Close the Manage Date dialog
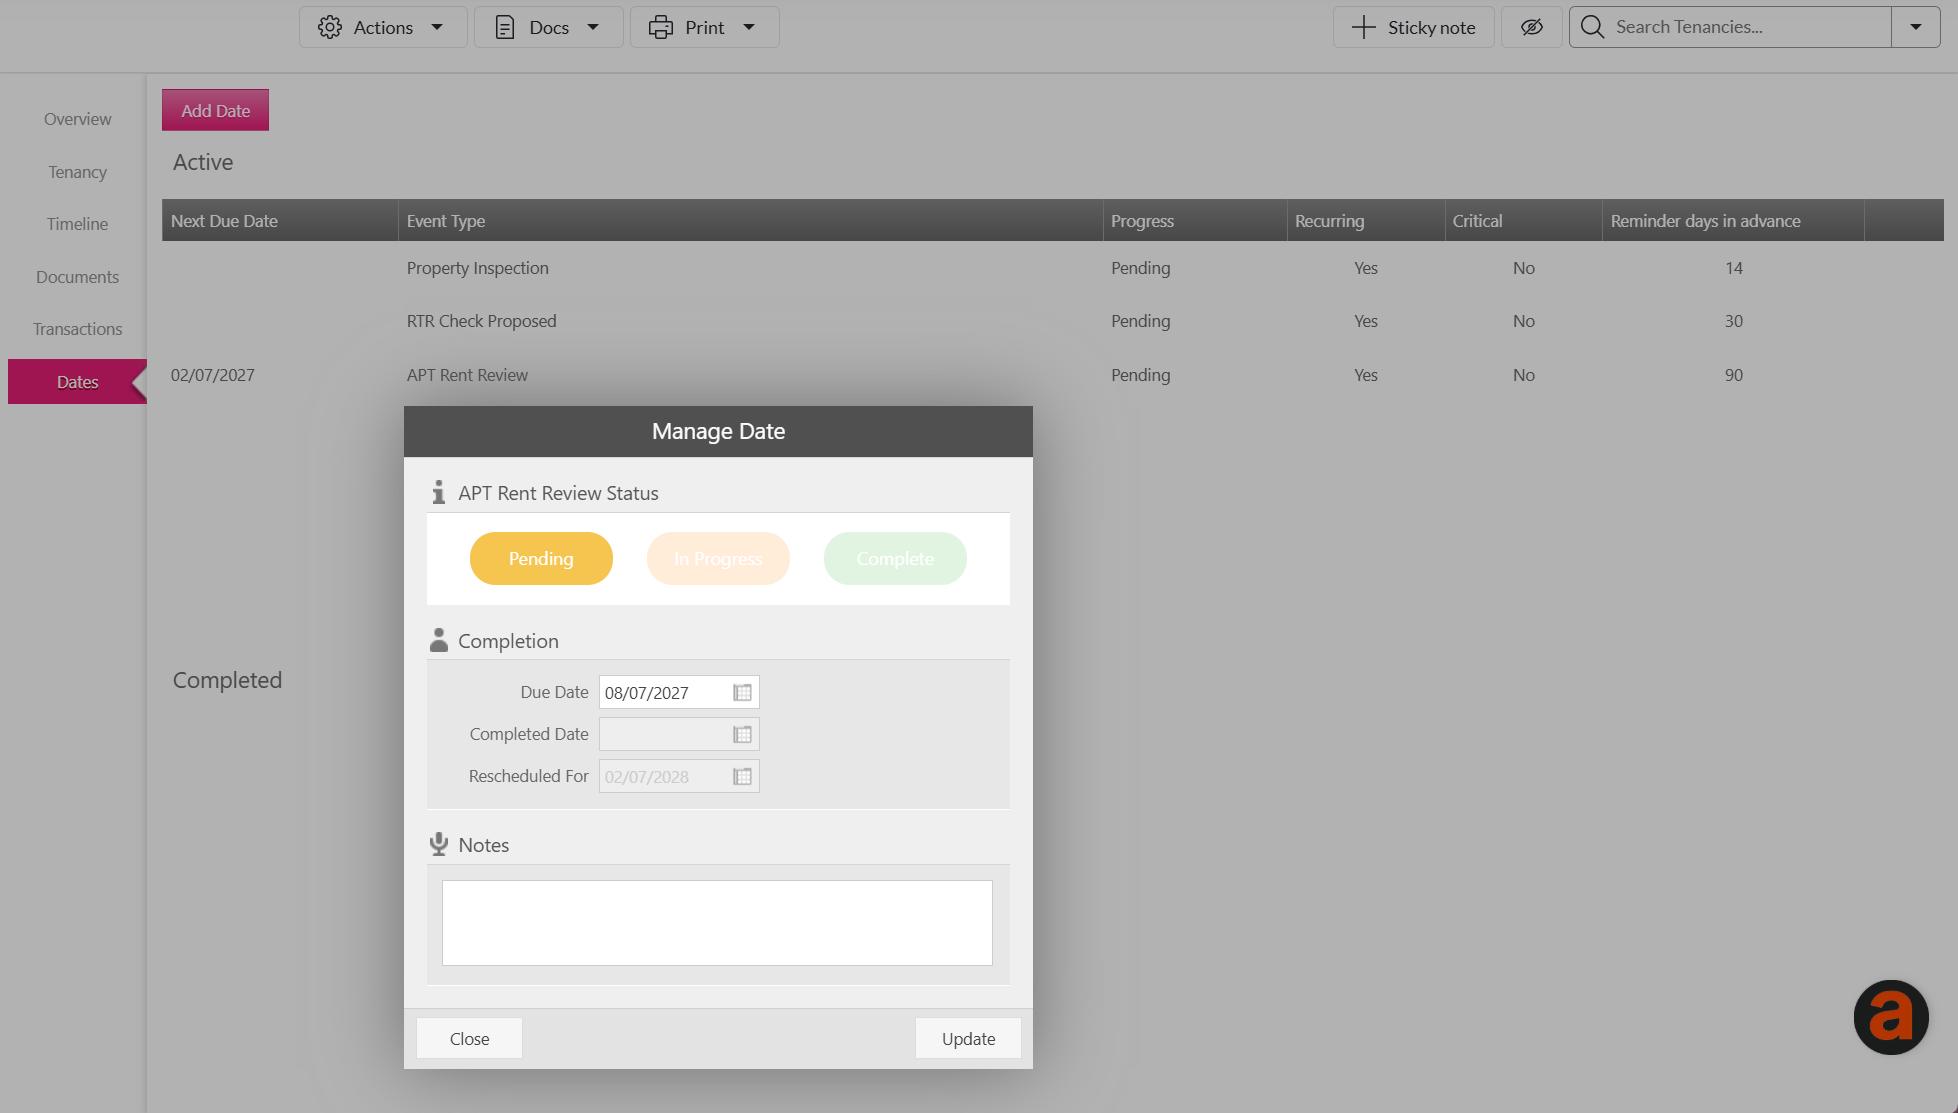1958x1113 pixels. tap(469, 1038)
